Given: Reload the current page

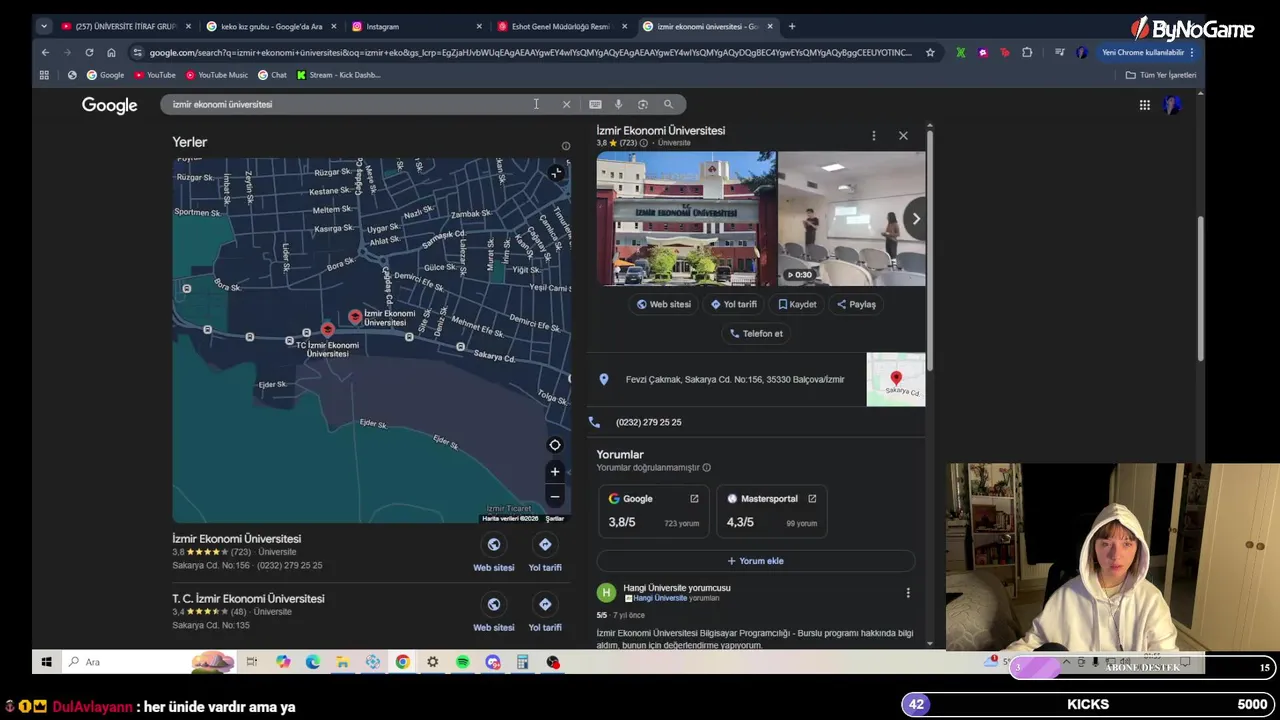Looking at the screenshot, I should (89, 52).
